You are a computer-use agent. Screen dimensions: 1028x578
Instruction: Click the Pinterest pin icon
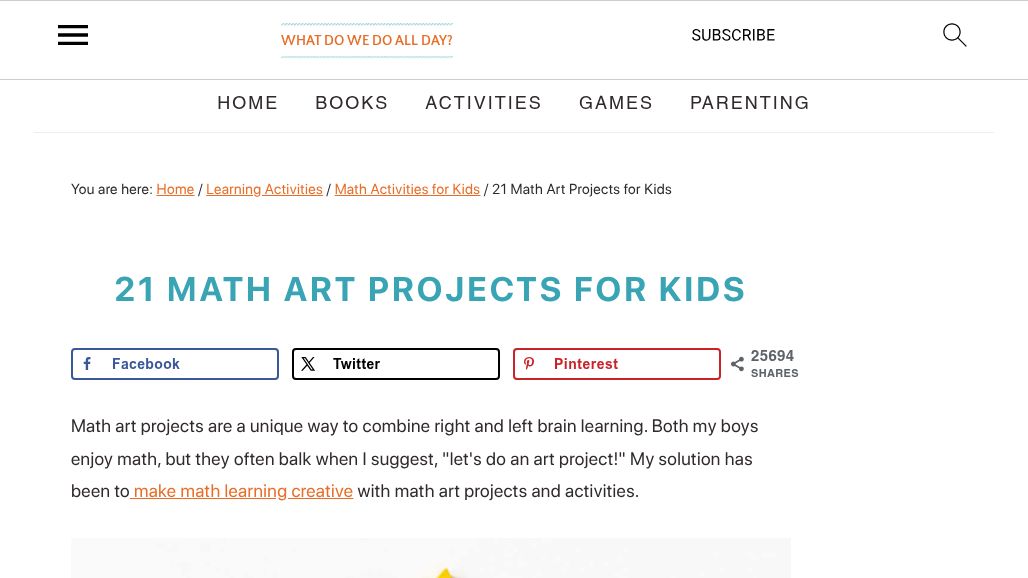(529, 364)
